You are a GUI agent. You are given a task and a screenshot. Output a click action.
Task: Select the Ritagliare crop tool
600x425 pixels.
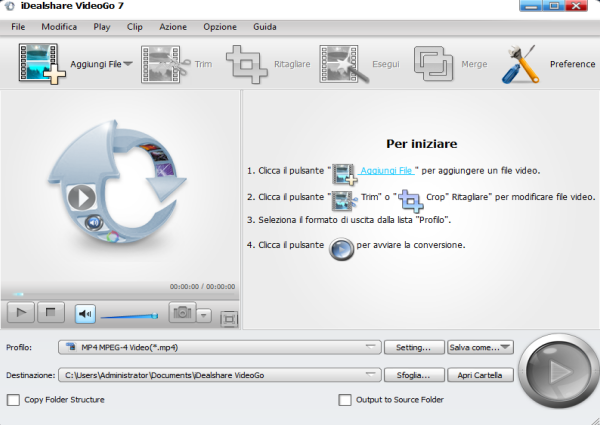[246, 64]
